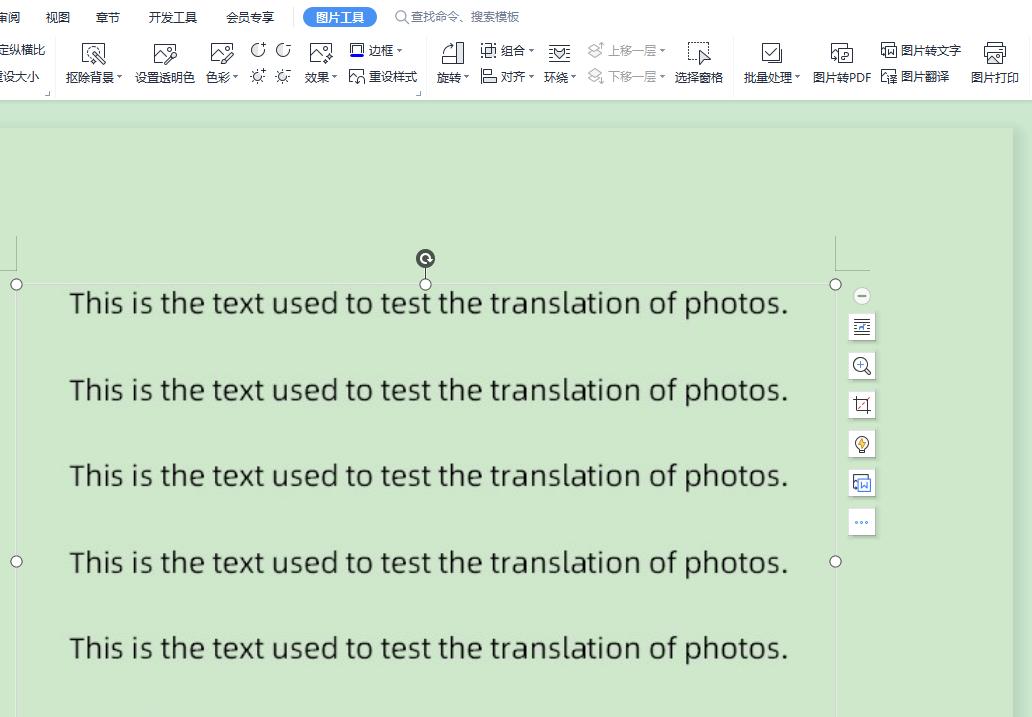Click the Picture Print (图片打印) icon
Screen dimensions: 1032x717
pos(994,63)
